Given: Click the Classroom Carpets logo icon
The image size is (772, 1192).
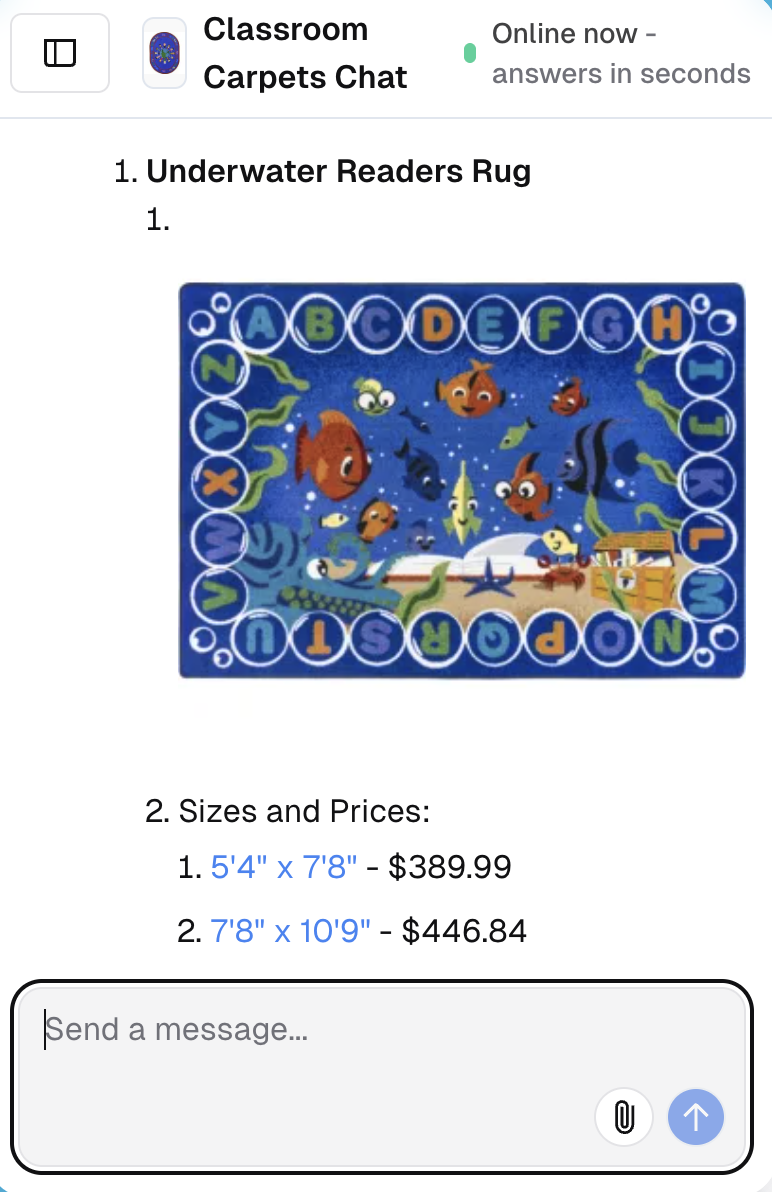Looking at the screenshot, I should pos(164,53).
